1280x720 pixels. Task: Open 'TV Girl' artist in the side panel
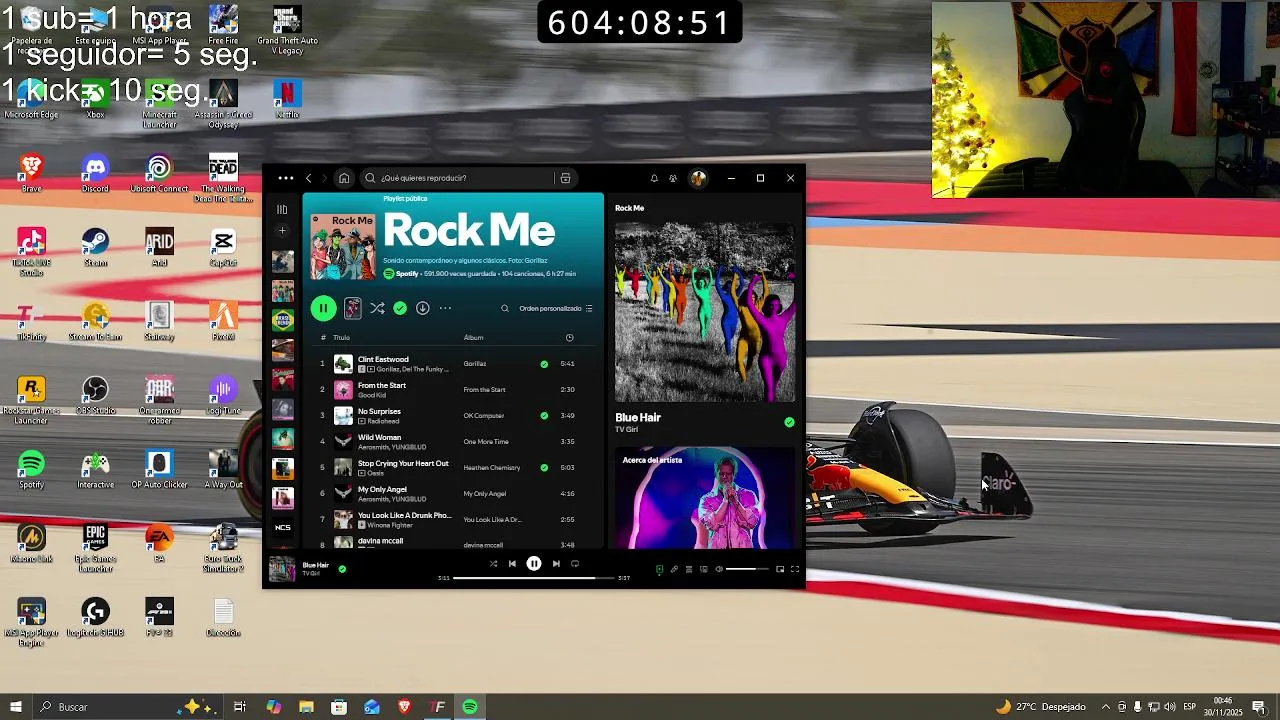[x=626, y=430]
